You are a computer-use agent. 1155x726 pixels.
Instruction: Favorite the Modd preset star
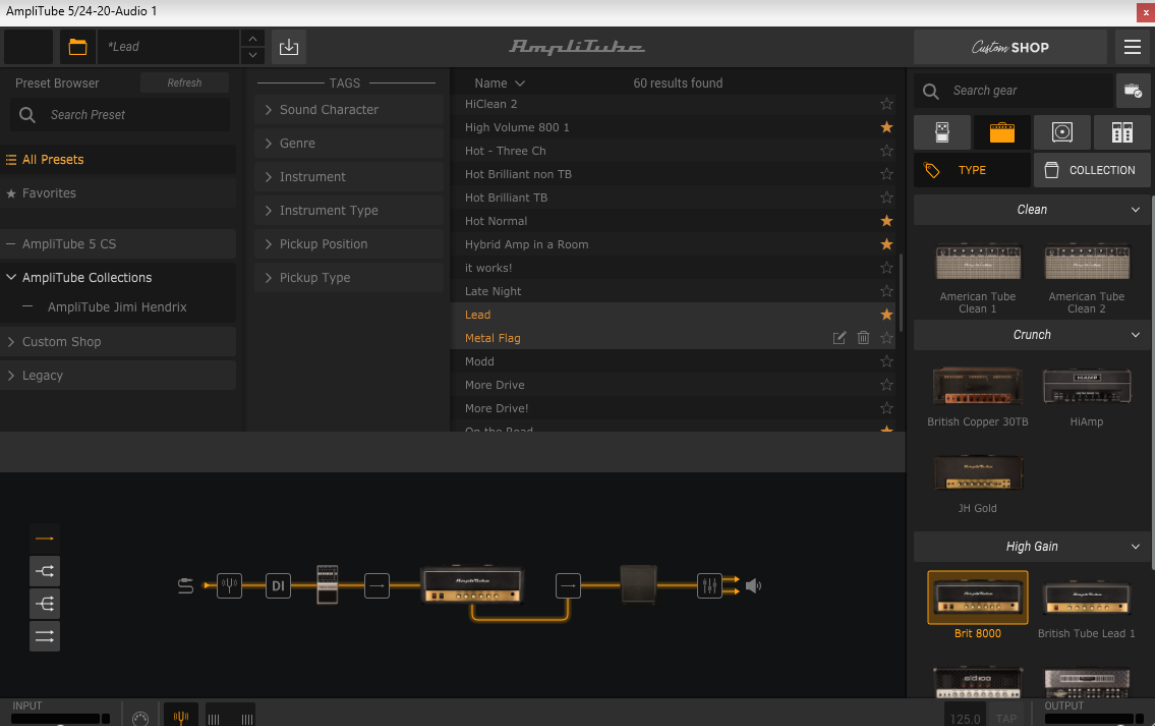coord(887,362)
